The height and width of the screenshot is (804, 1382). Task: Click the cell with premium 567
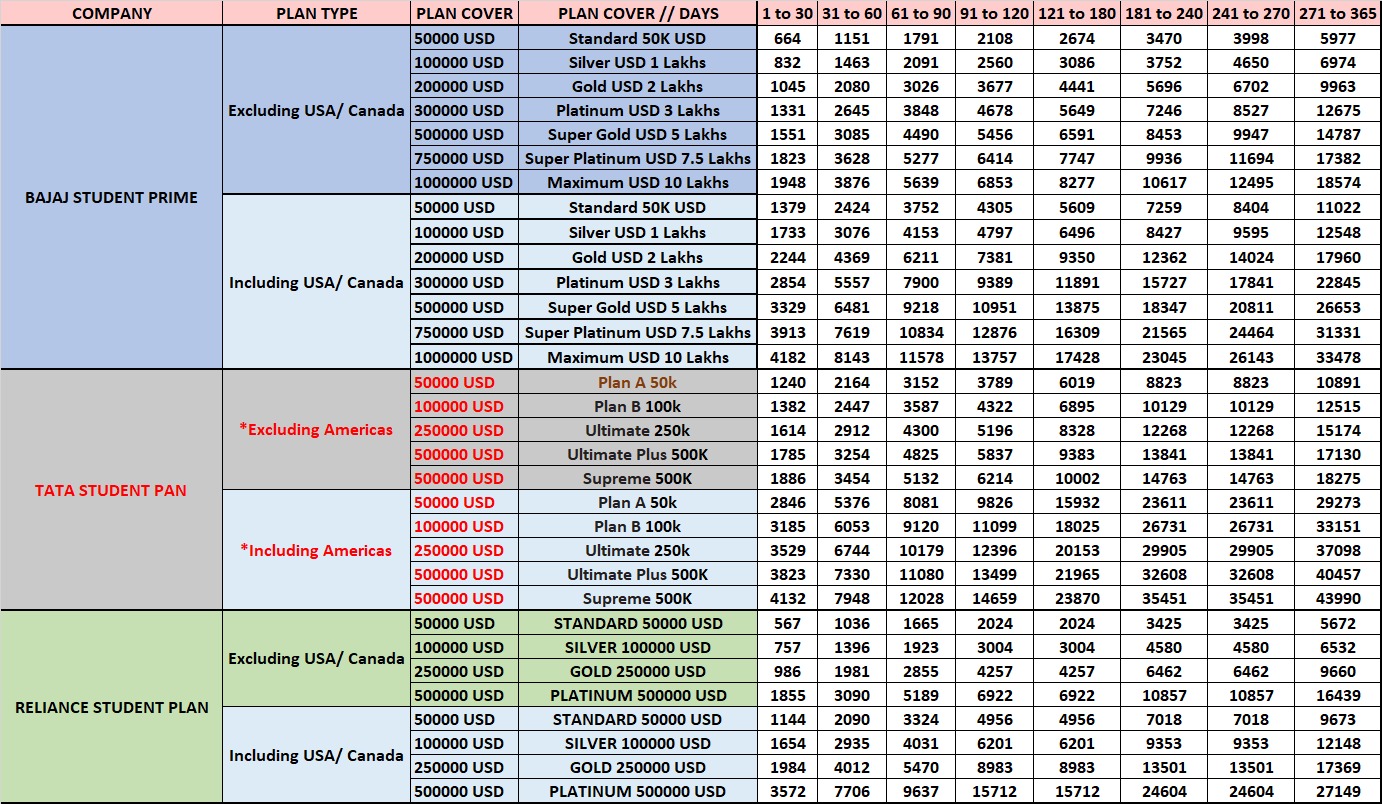click(x=787, y=623)
